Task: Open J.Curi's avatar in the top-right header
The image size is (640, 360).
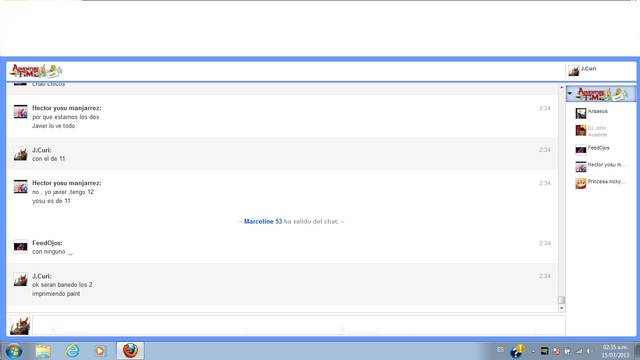Action: point(574,71)
